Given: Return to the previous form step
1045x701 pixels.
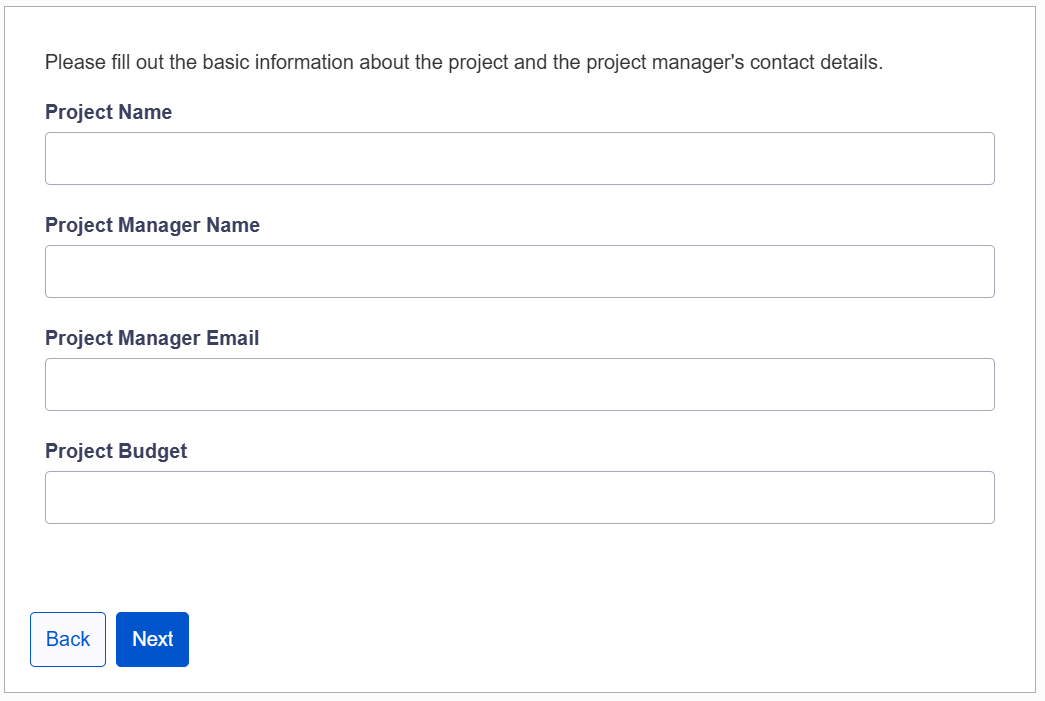Looking at the screenshot, I should click(68, 639).
